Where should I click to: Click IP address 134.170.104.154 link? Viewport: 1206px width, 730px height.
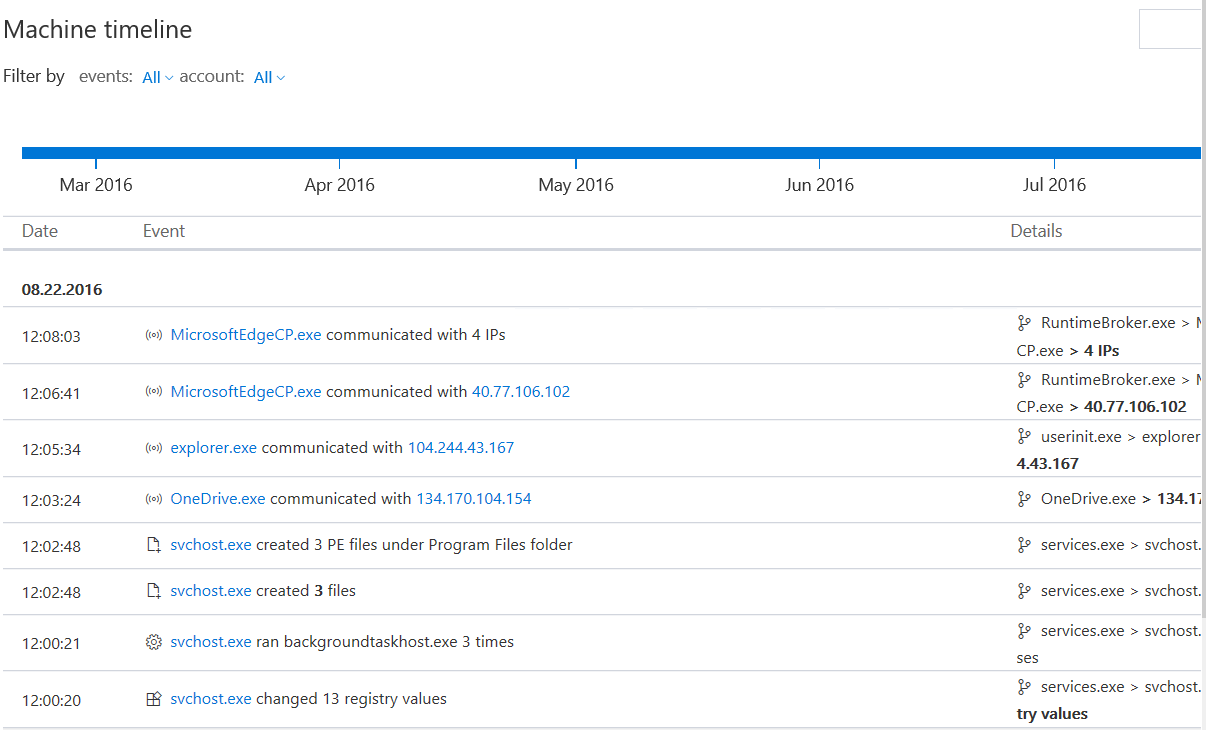[473, 499]
